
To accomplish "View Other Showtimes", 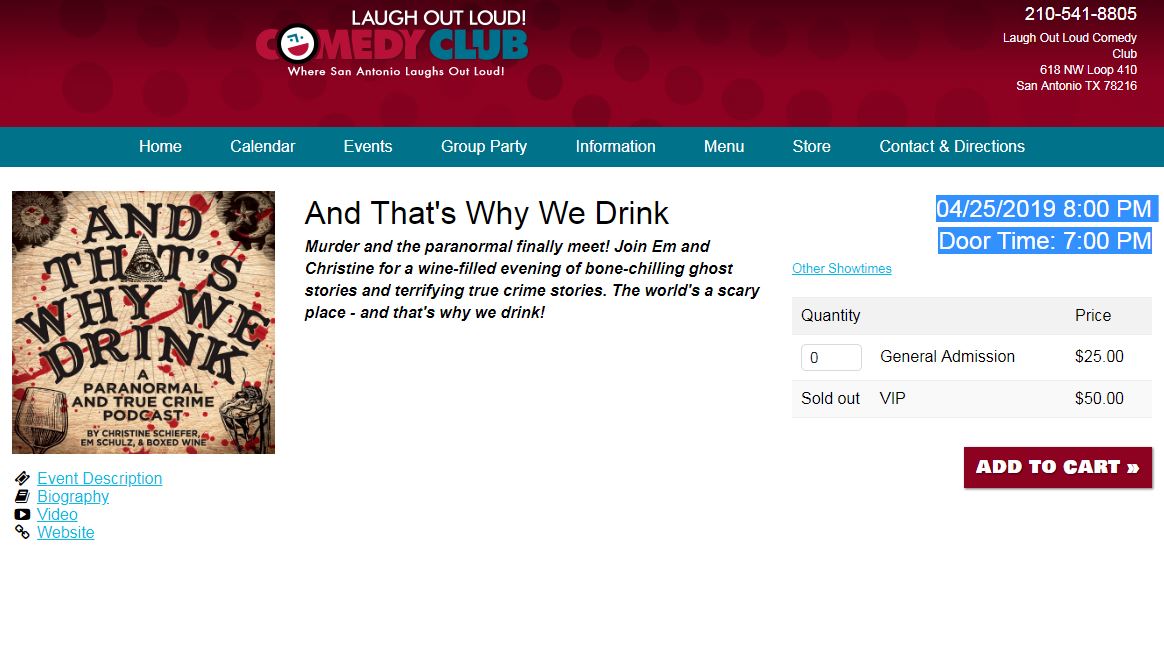I will (842, 269).
